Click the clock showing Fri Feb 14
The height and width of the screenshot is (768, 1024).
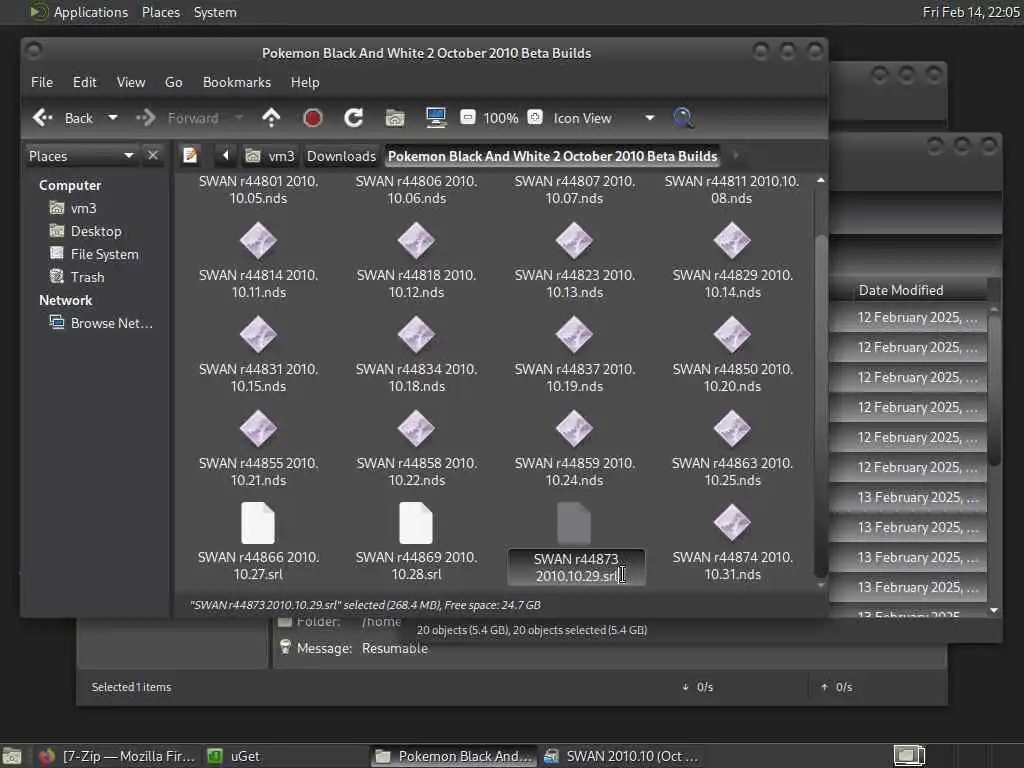point(970,12)
